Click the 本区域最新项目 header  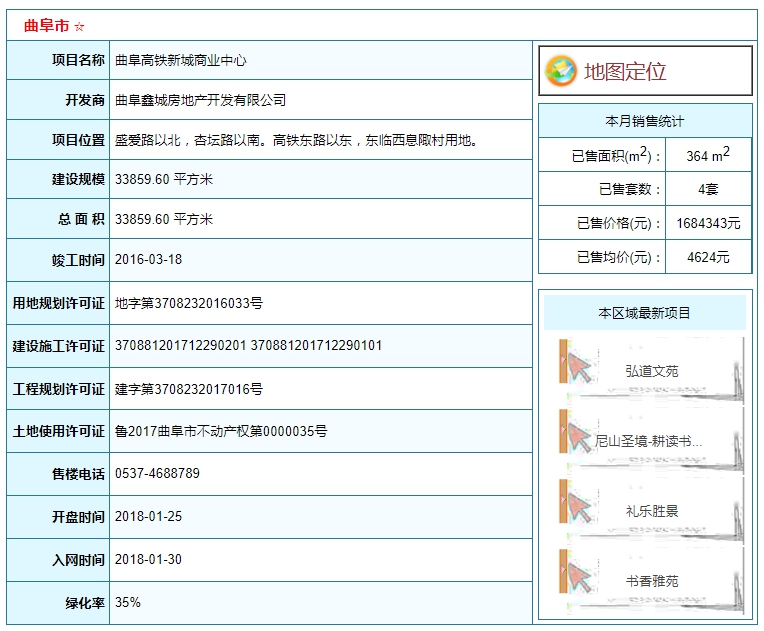(x=645, y=313)
